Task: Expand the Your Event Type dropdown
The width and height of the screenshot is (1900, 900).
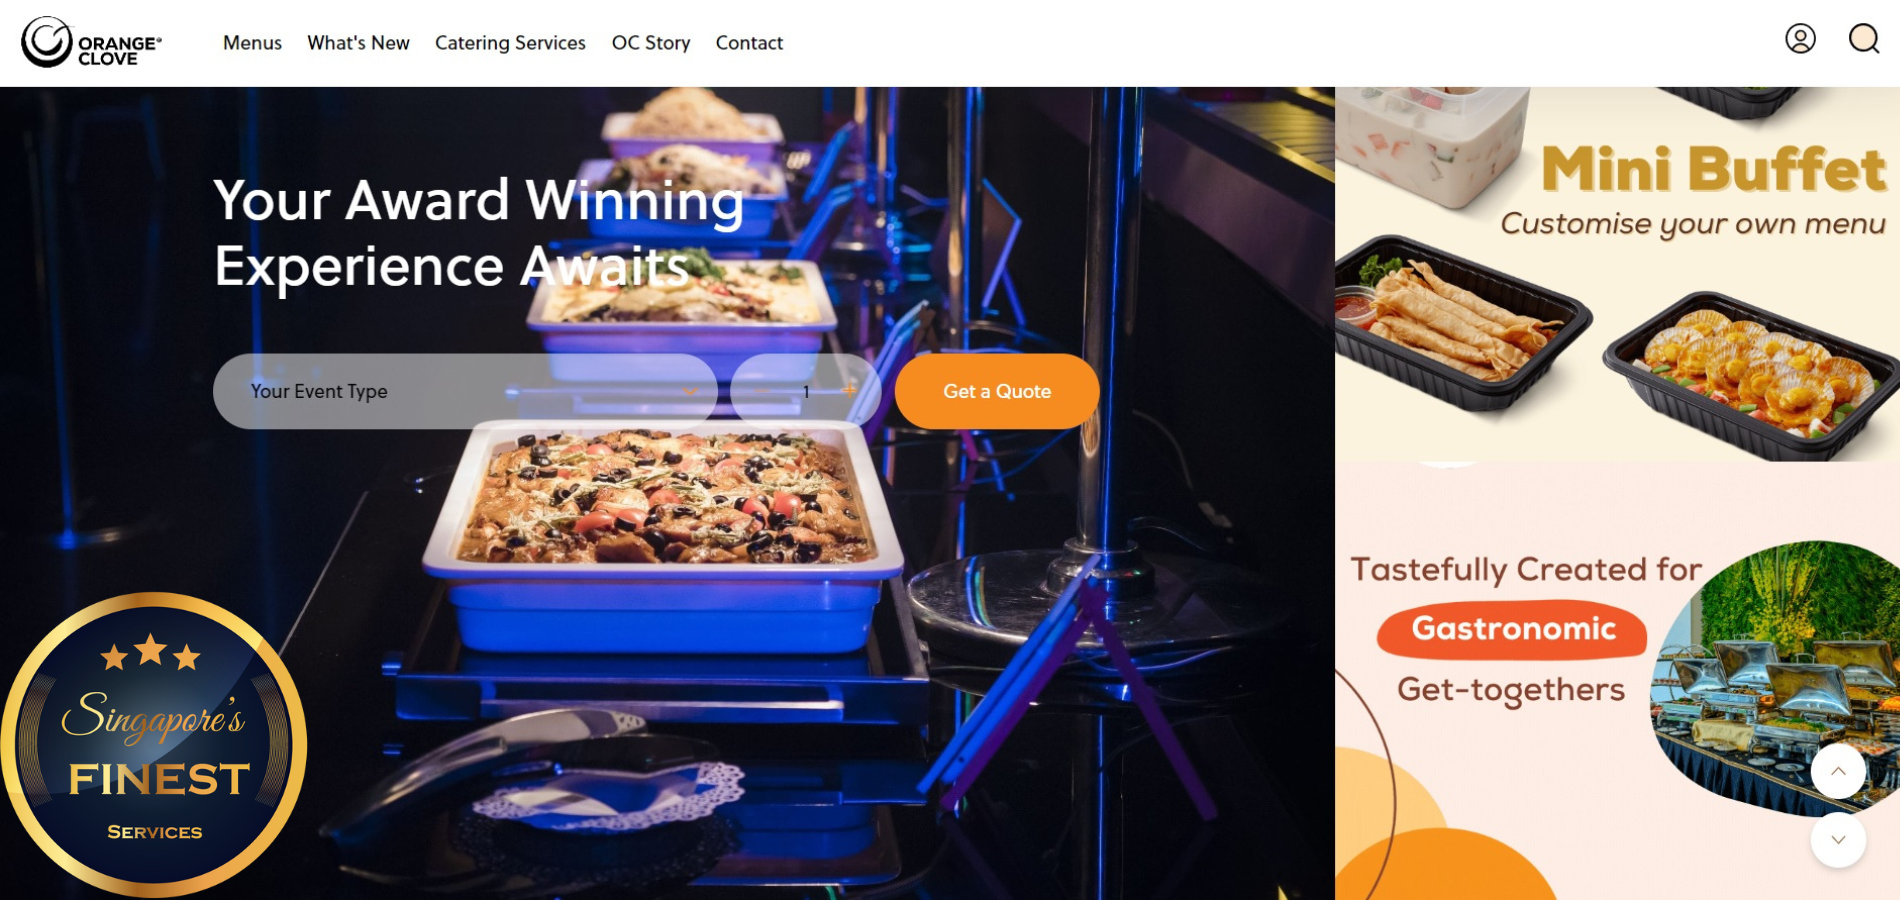Action: coord(465,391)
